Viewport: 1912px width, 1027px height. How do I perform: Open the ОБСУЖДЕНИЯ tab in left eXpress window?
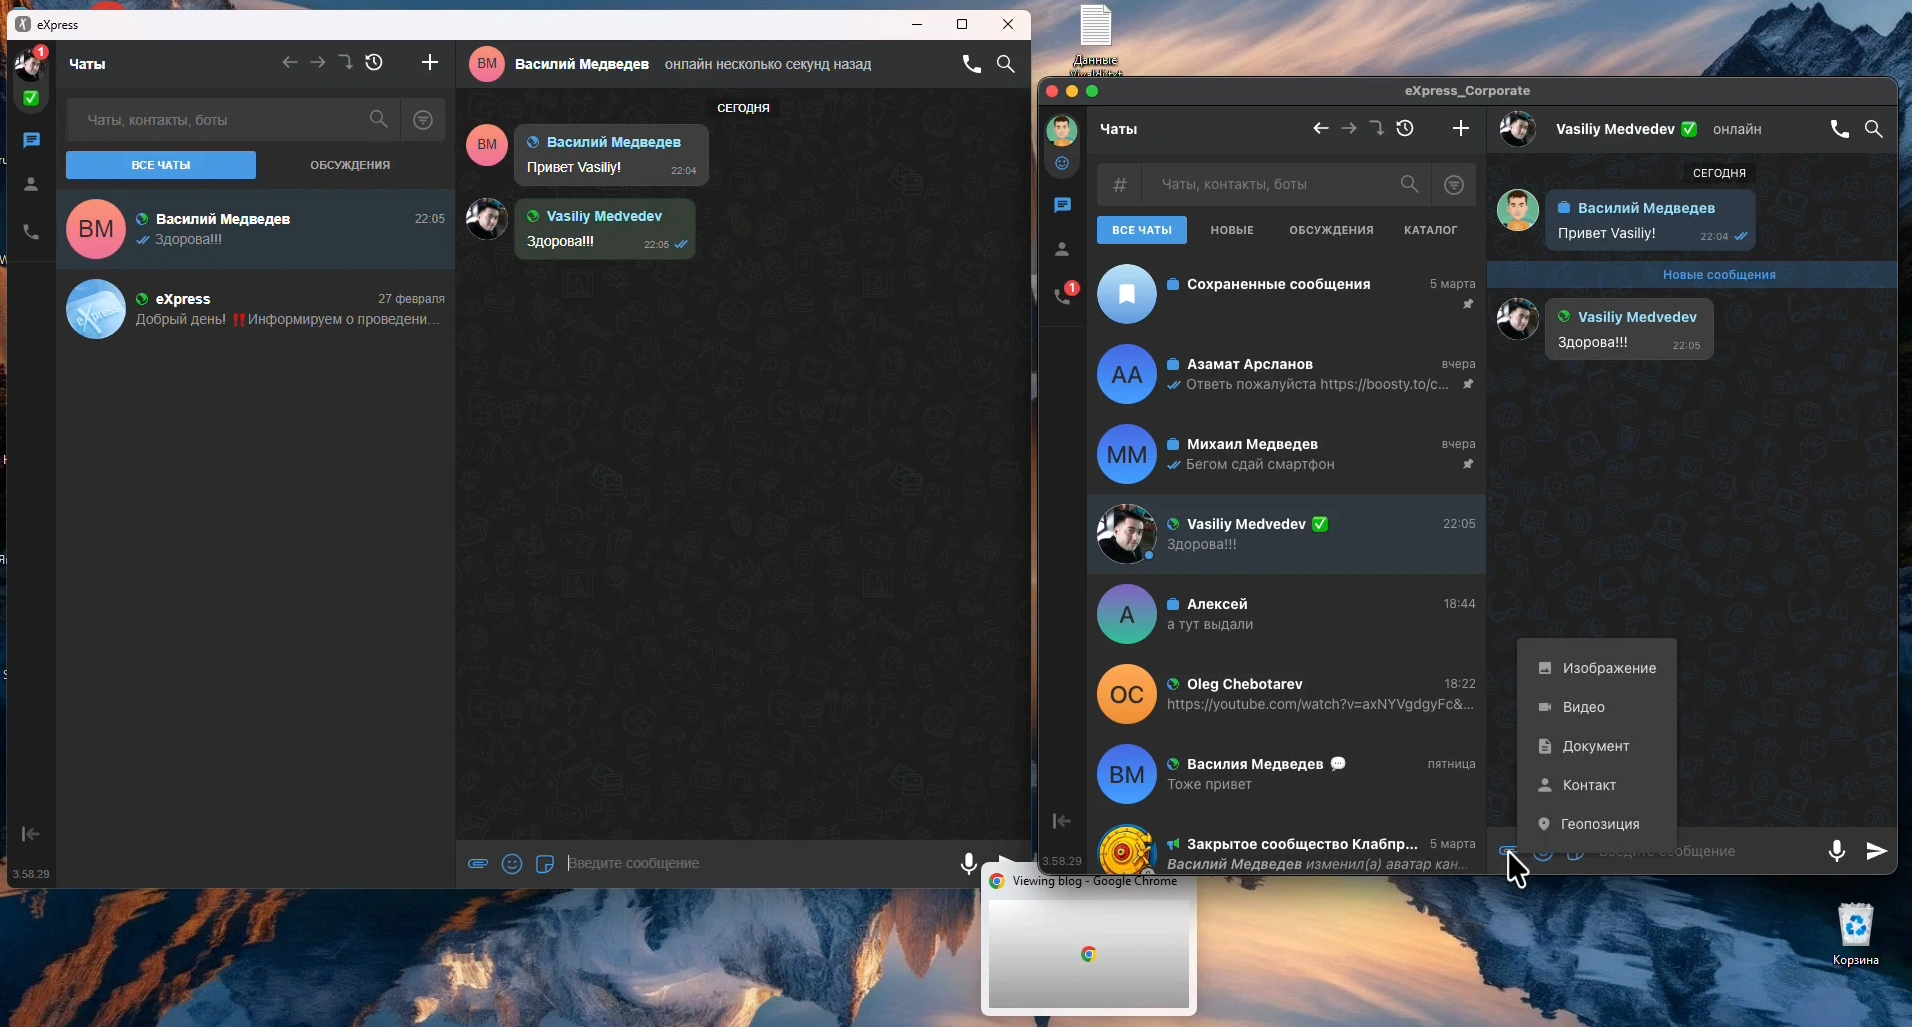pos(350,165)
